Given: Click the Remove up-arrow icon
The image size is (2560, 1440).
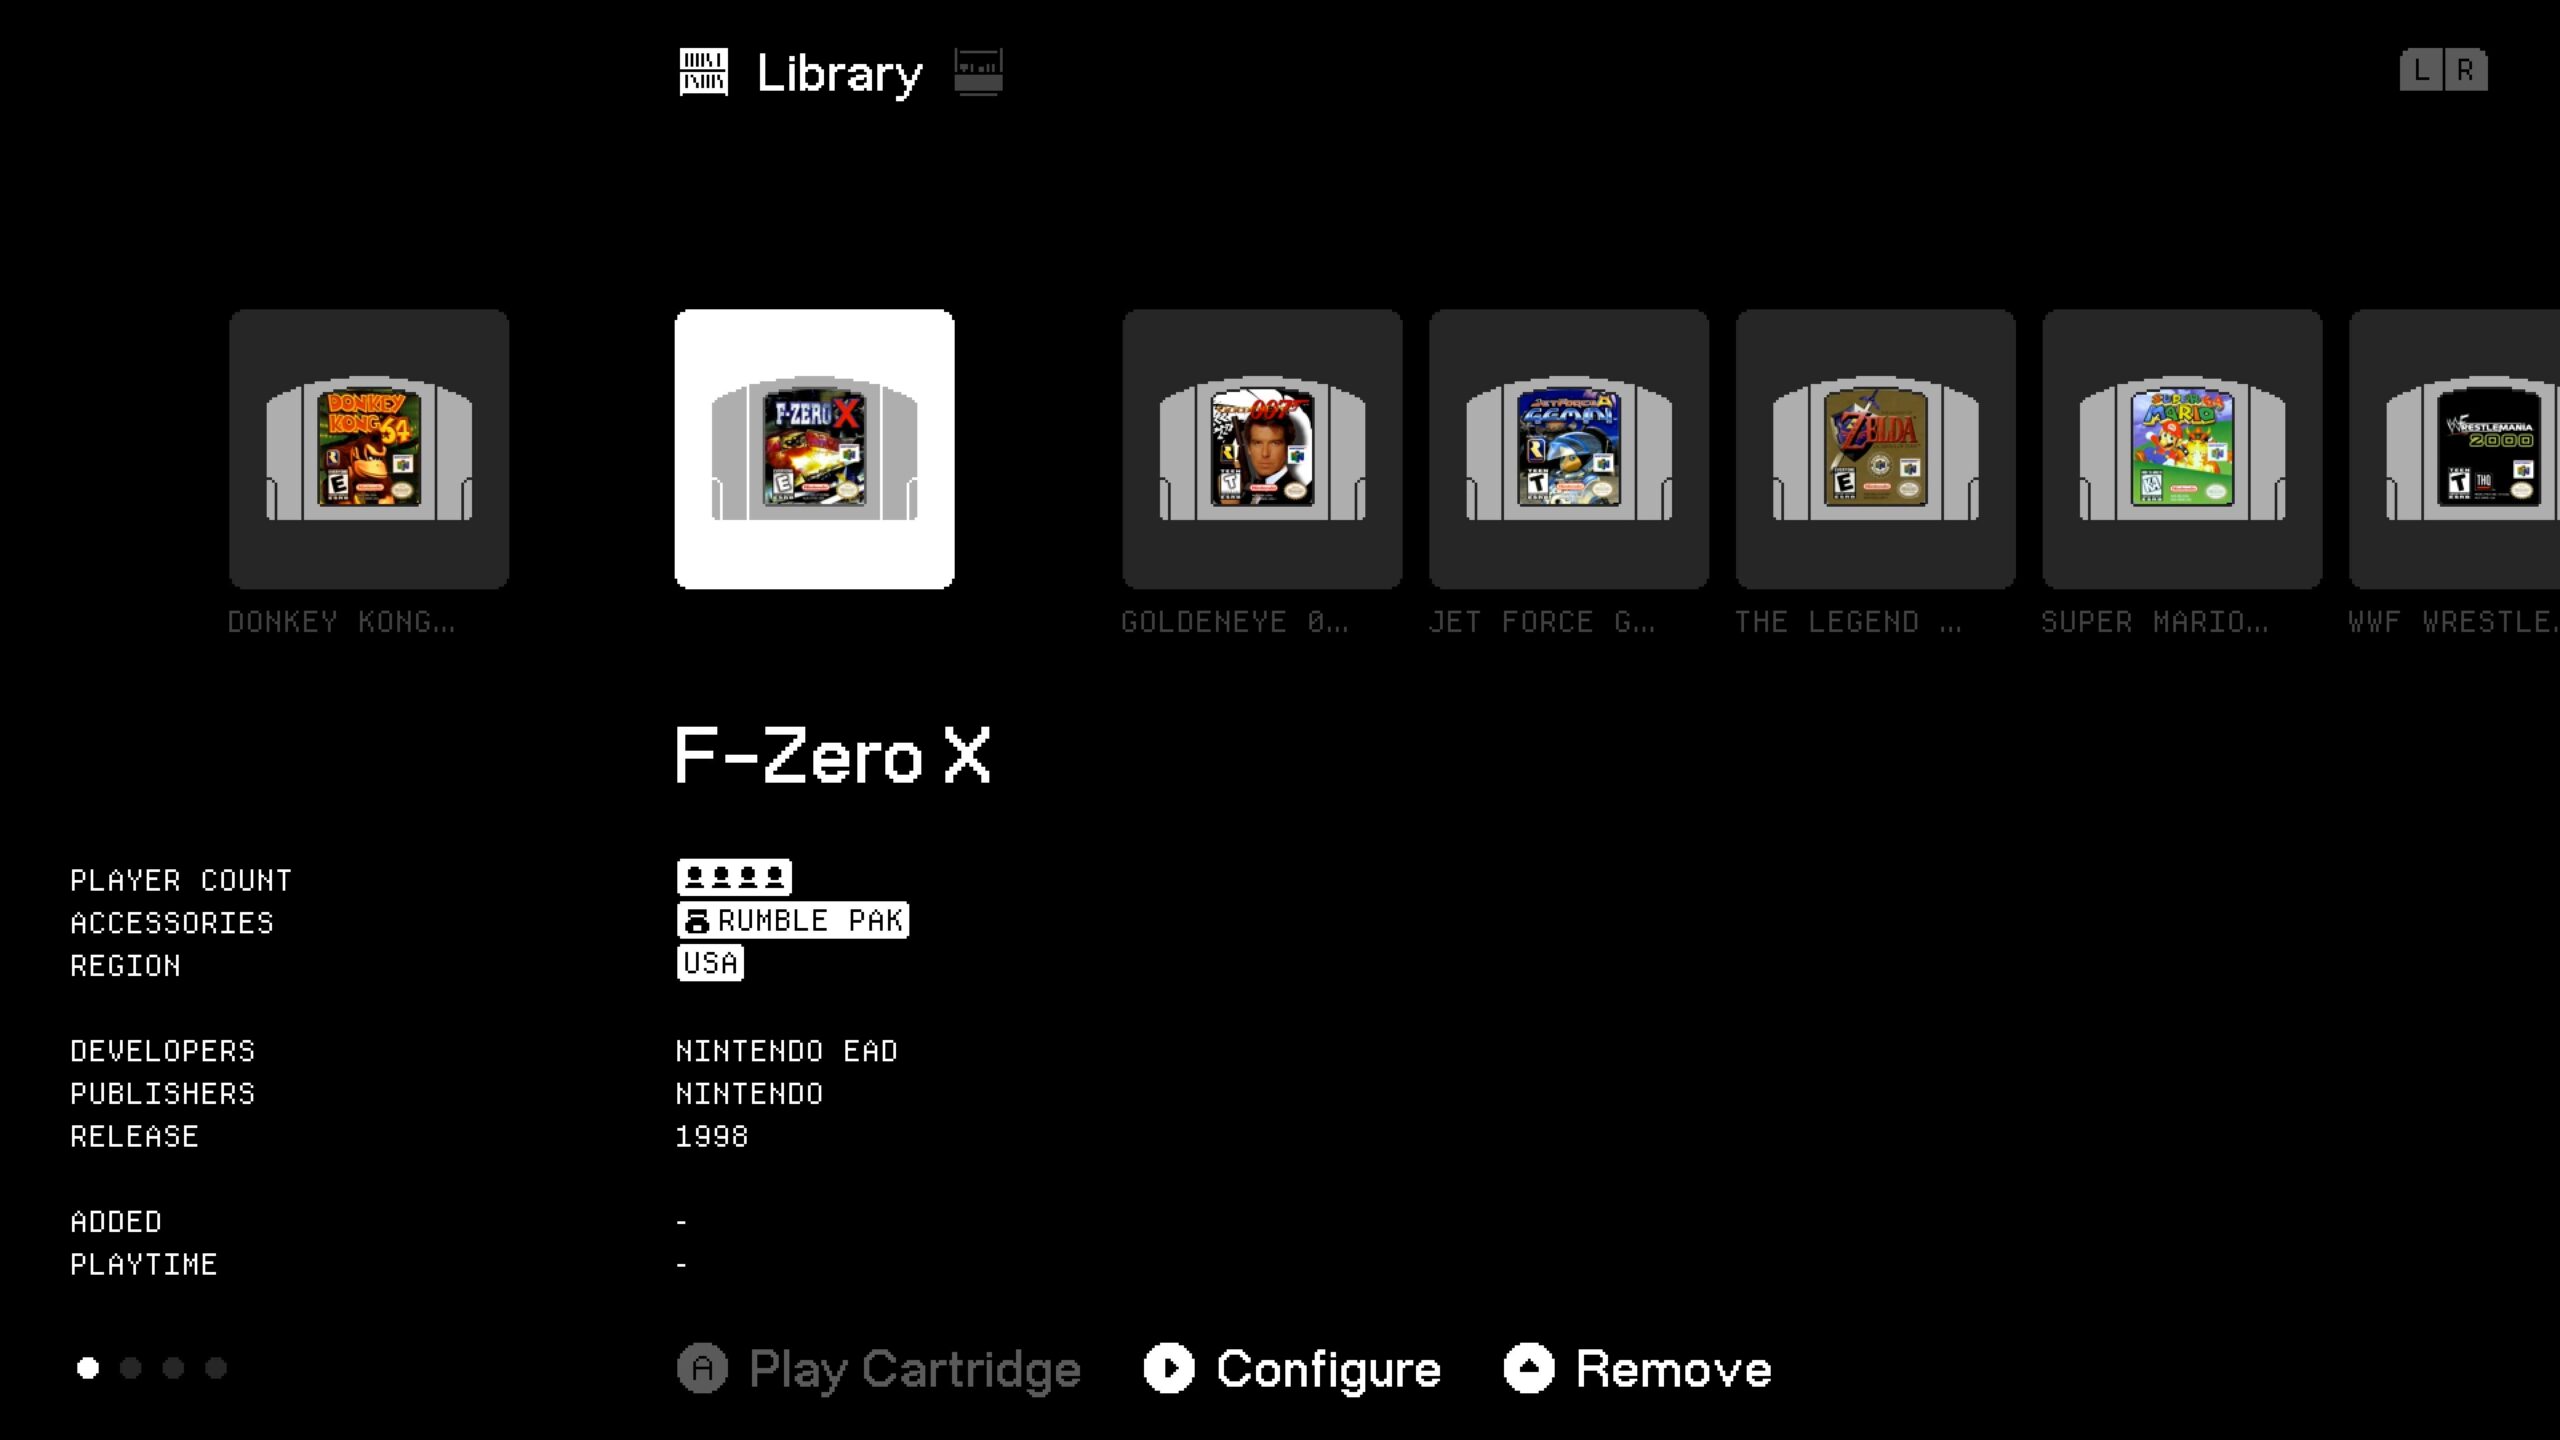Looking at the screenshot, I should pyautogui.click(x=1529, y=1368).
